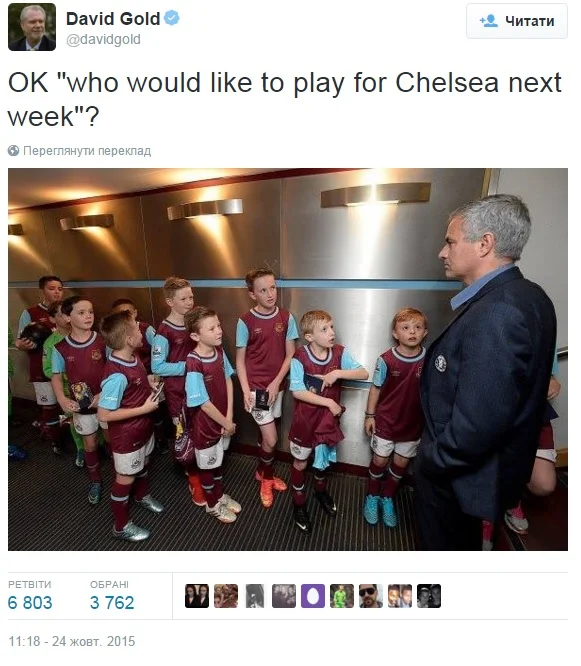
Task: View the 3 762 favorites count
Action: pos(112,602)
